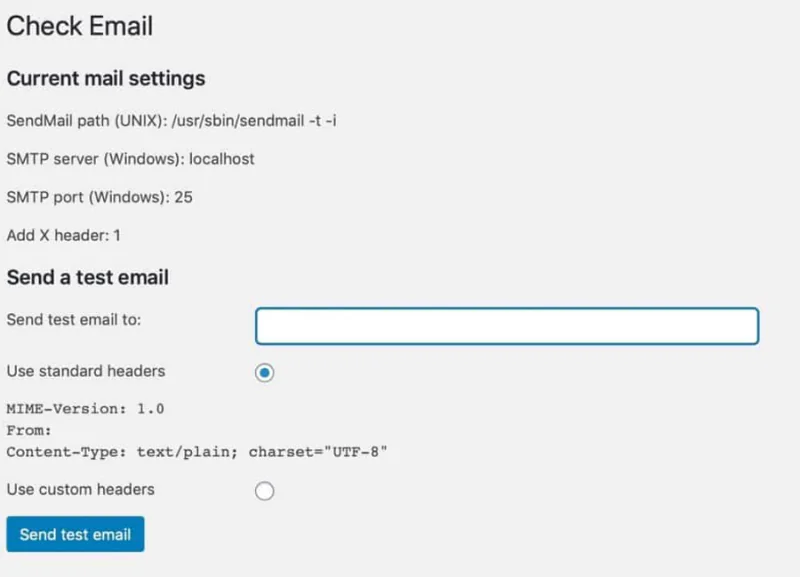
Task: Select the Use custom headers radio button
Action: (x=263, y=490)
